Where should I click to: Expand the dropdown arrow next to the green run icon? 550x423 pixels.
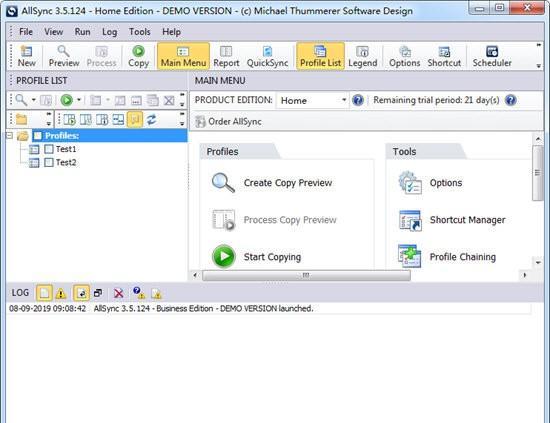pyautogui.click(x=79, y=100)
